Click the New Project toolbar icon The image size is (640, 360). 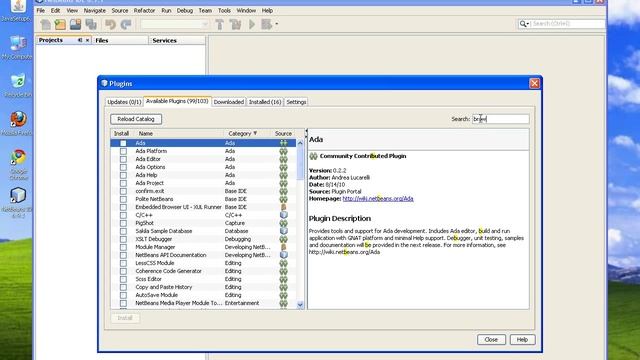tap(60, 24)
